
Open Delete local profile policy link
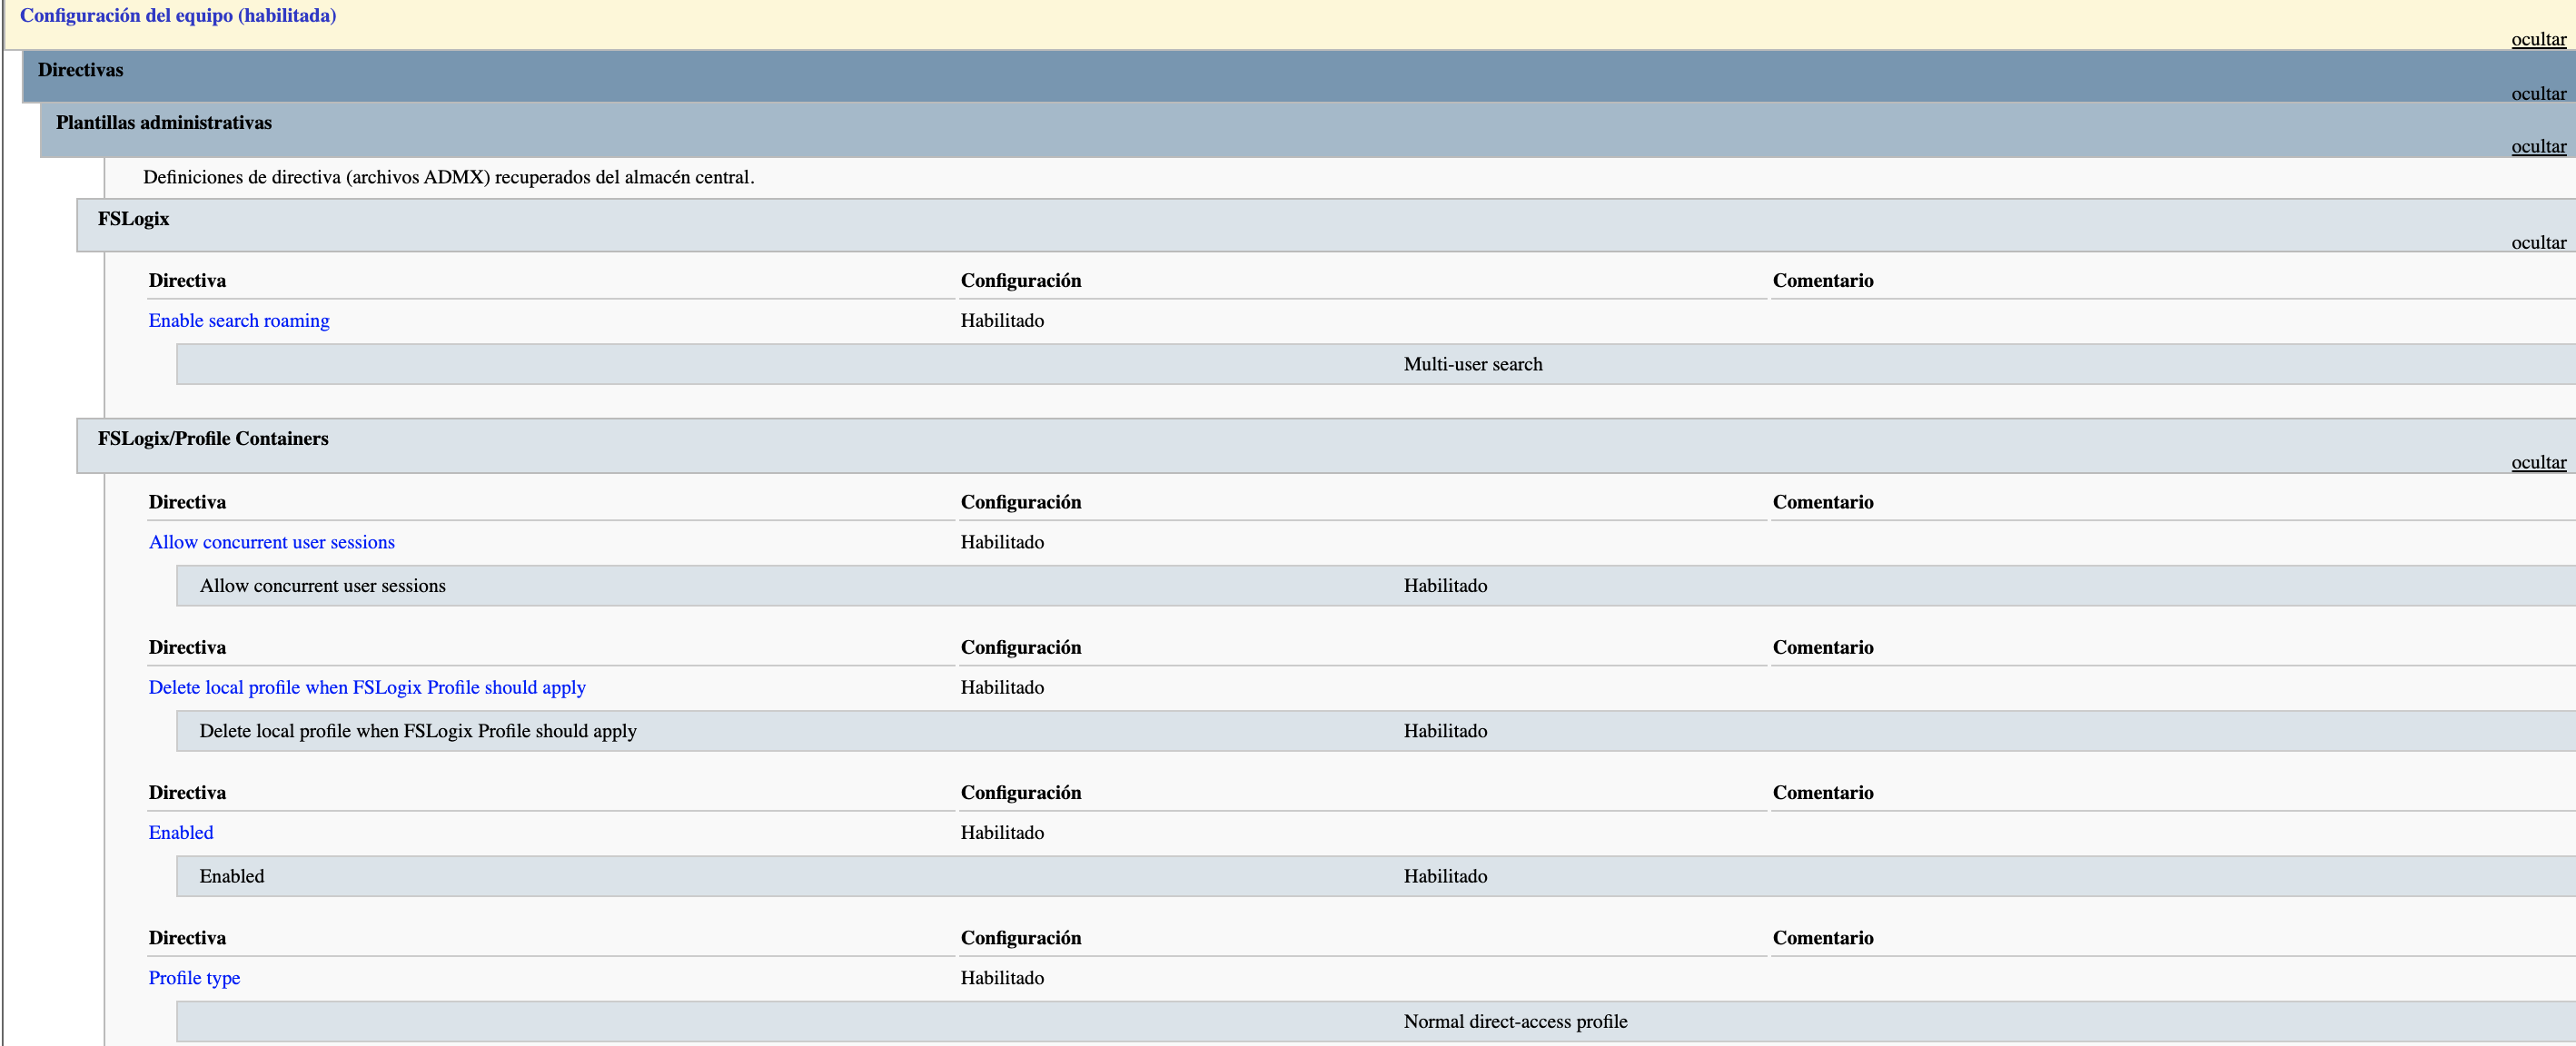[x=366, y=688]
